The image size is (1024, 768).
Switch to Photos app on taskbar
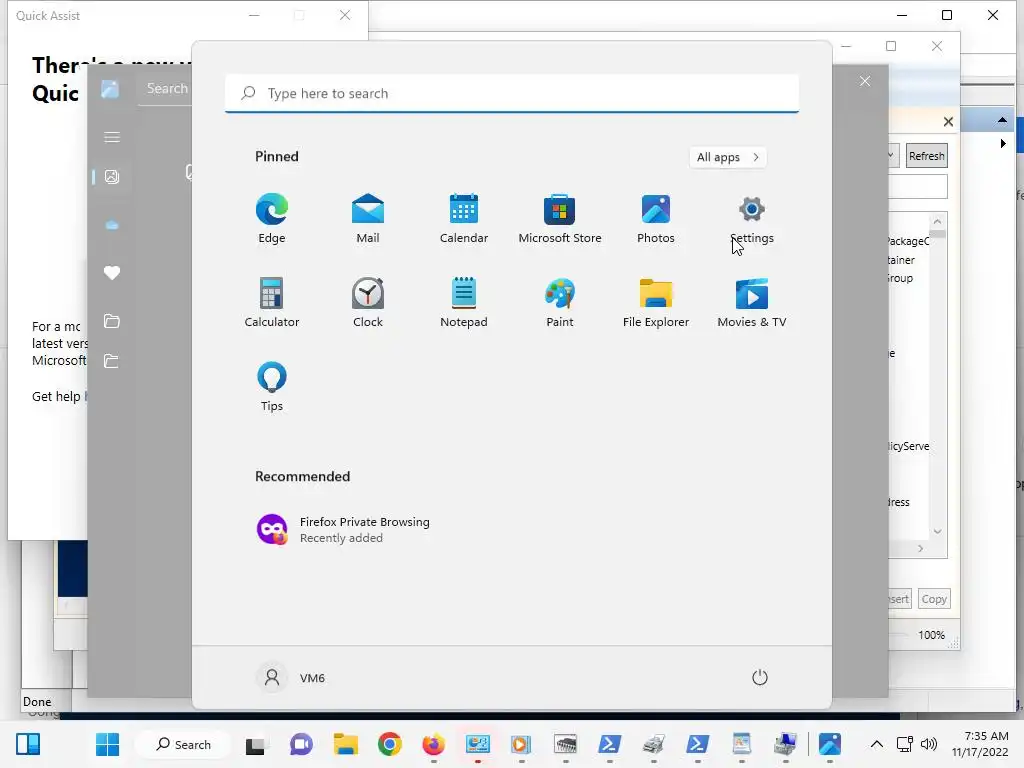[829, 744]
